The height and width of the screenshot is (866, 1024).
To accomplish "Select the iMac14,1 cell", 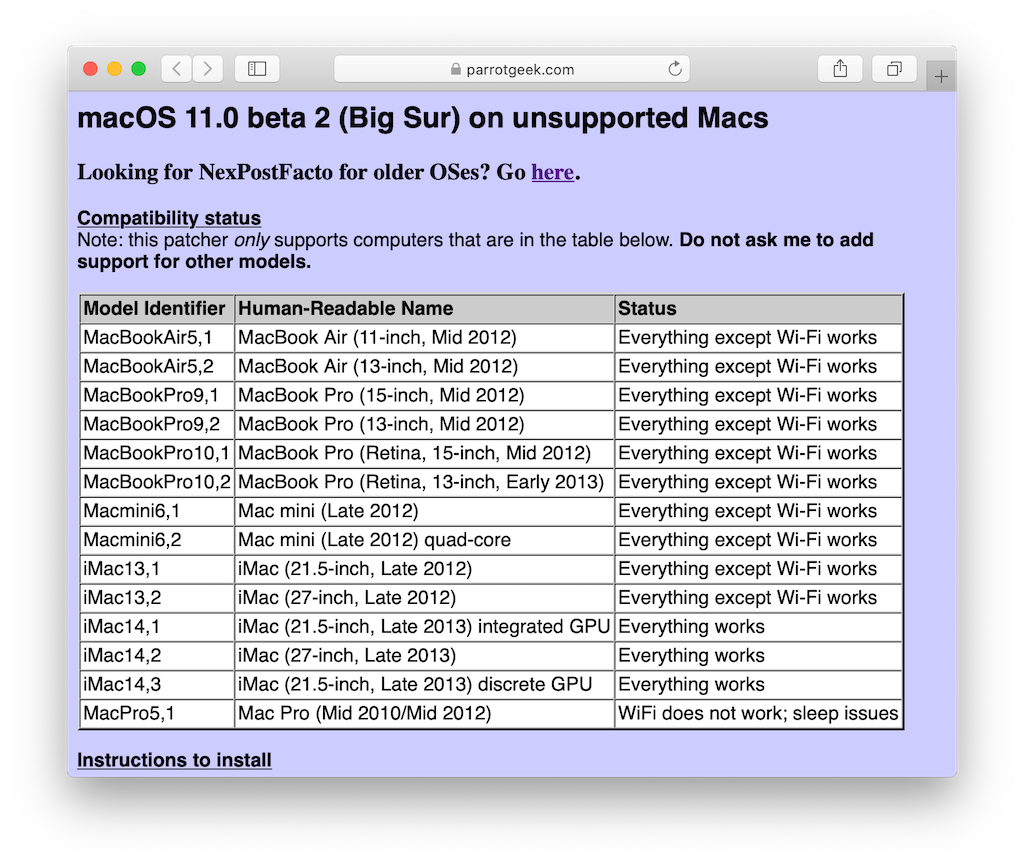I will (x=157, y=626).
